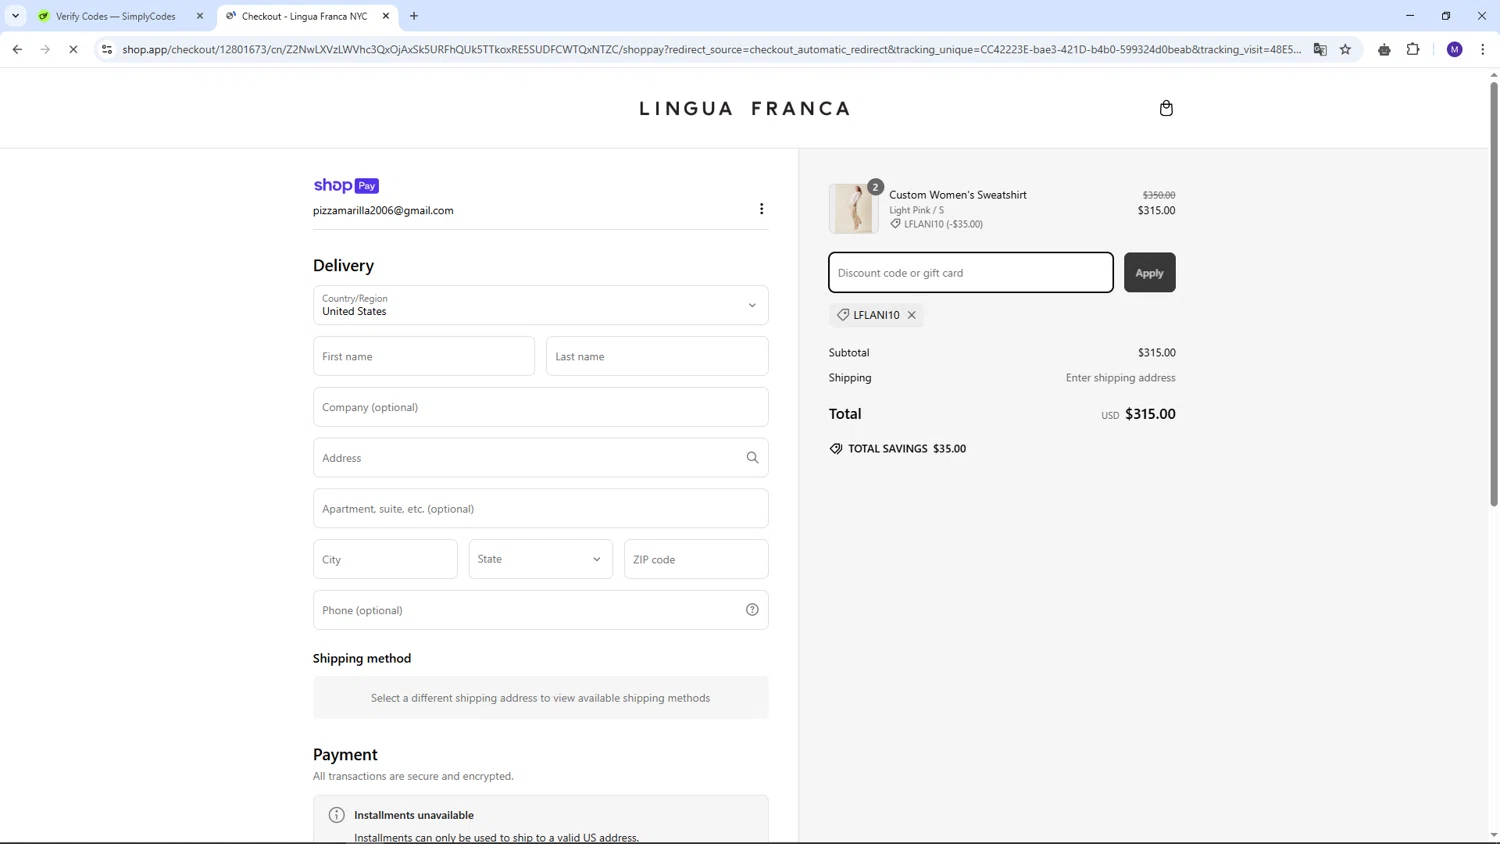Viewport: 1500px width, 844px height.
Task: Click the Shop Pay logo
Action: 346,185
